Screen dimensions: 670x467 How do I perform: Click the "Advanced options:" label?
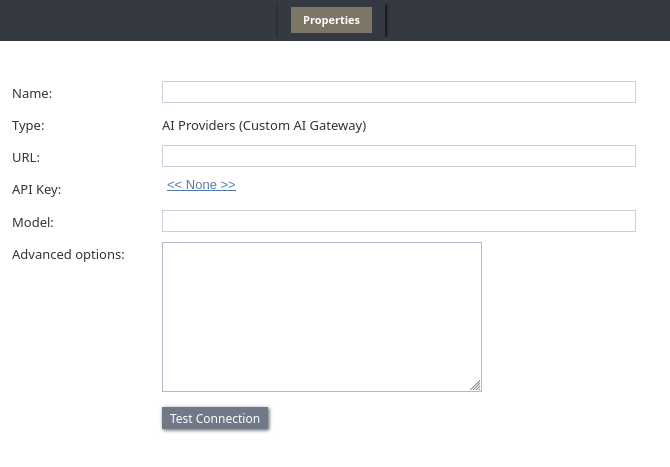tap(68, 255)
